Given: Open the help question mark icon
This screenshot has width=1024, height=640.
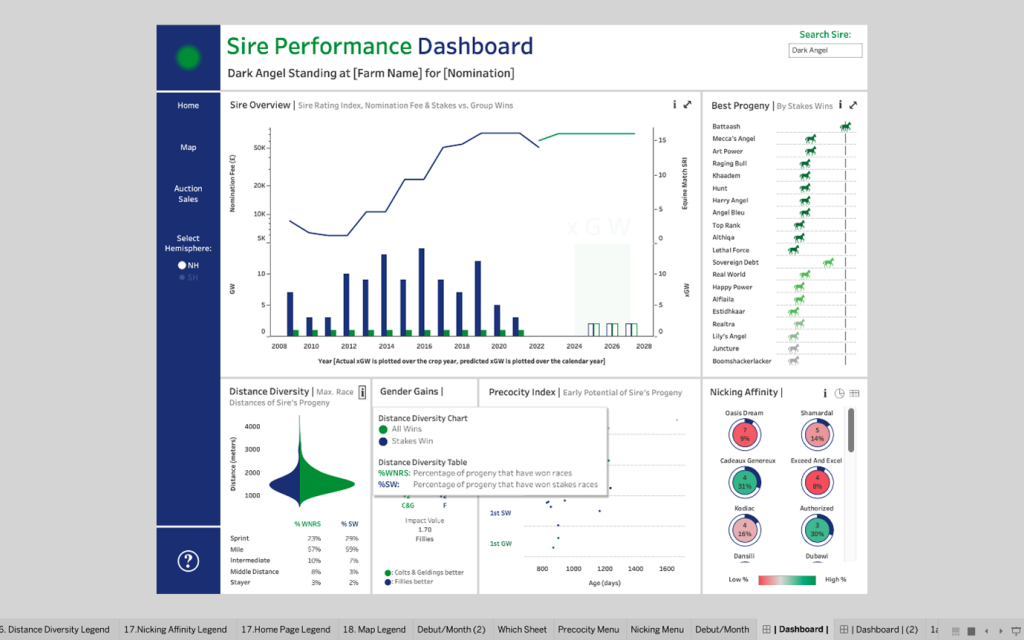Looking at the screenshot, I should click(188, 561).
